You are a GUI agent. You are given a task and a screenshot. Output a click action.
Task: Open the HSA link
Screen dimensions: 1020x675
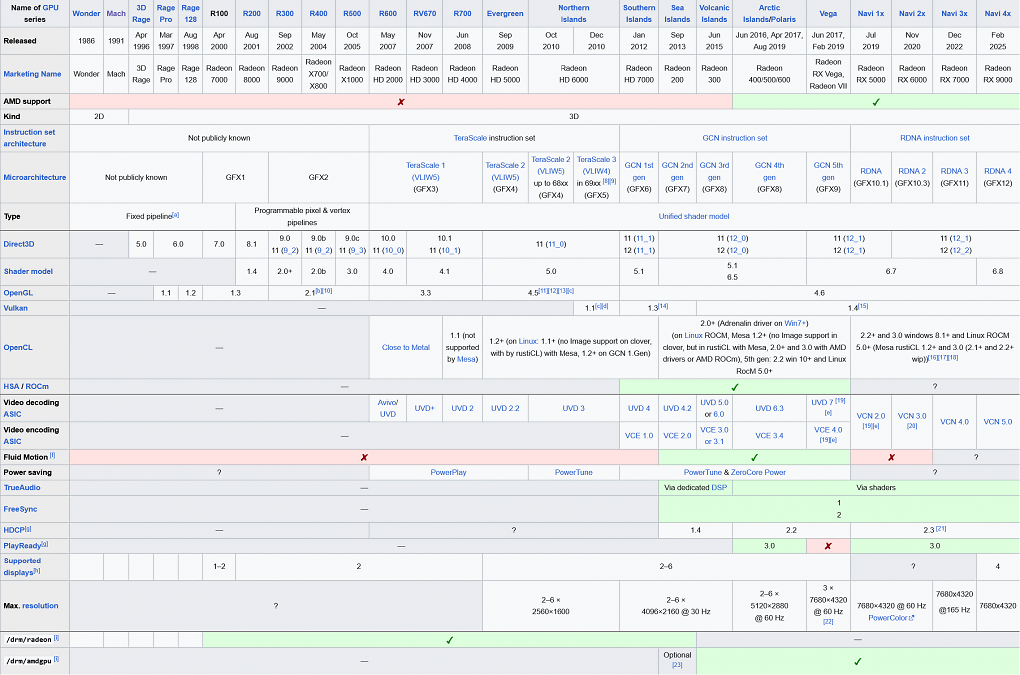tap(11, 387)
